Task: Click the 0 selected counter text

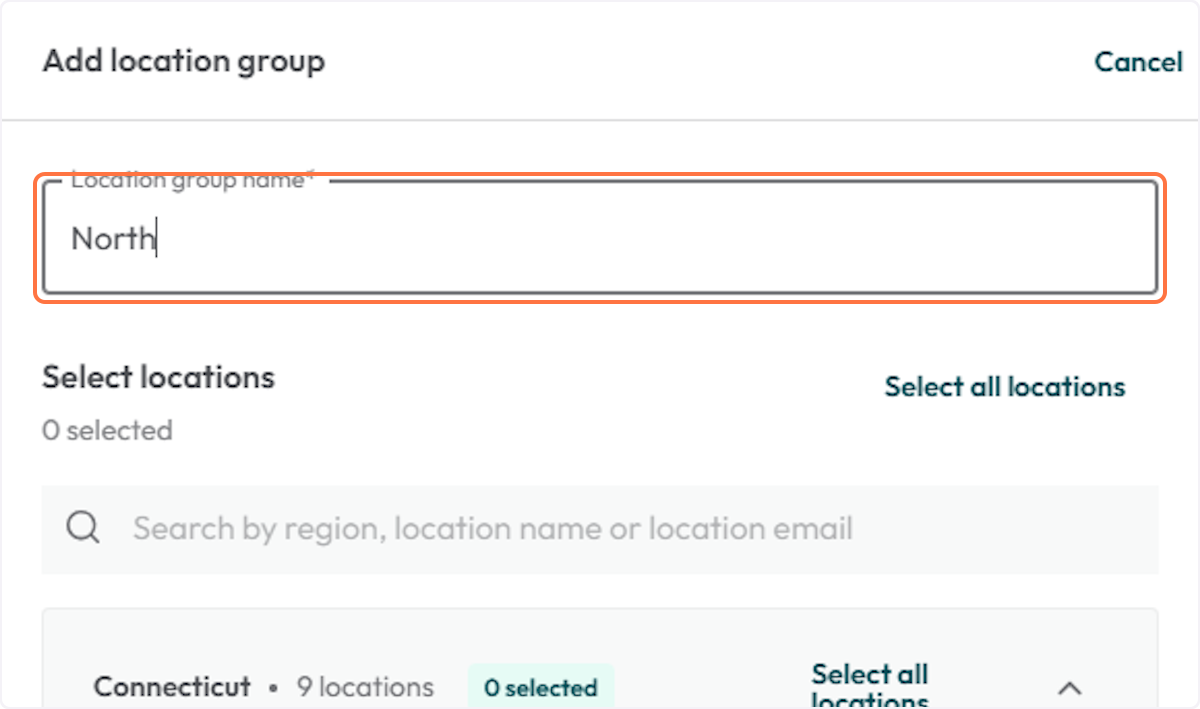Action: pyautogui.click(x=107, y=430)
